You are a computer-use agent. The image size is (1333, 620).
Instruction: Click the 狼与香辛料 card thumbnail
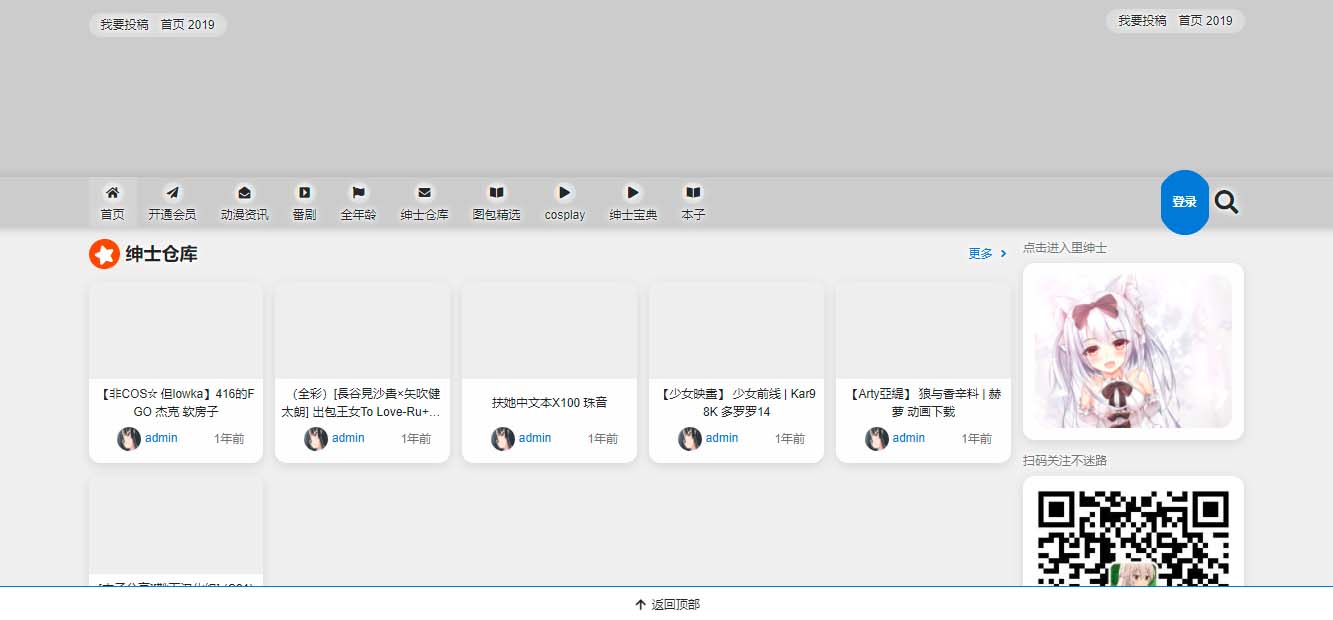922,331
